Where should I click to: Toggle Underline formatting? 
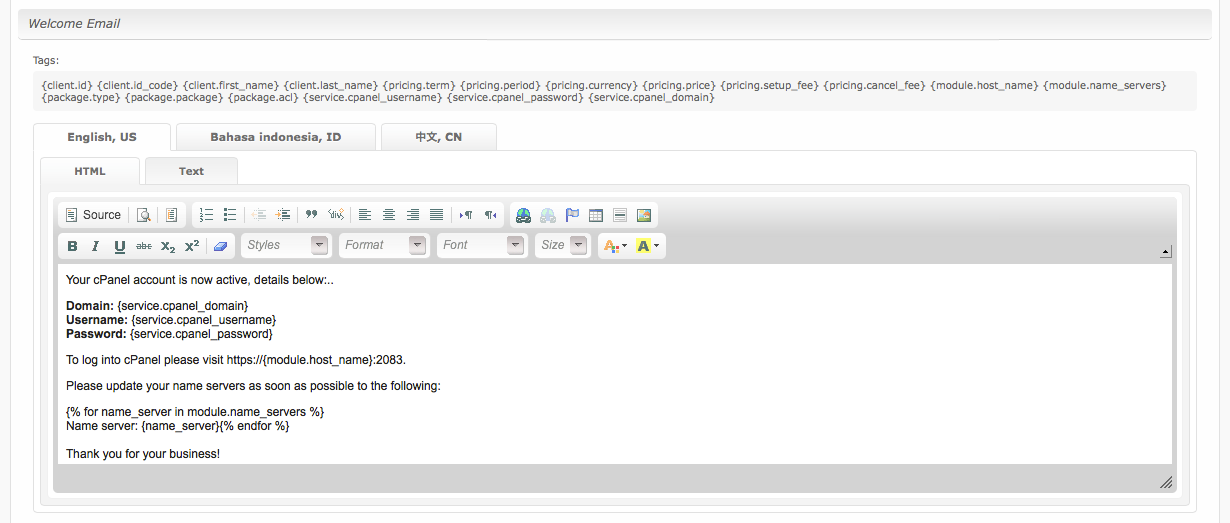point(120,245)
